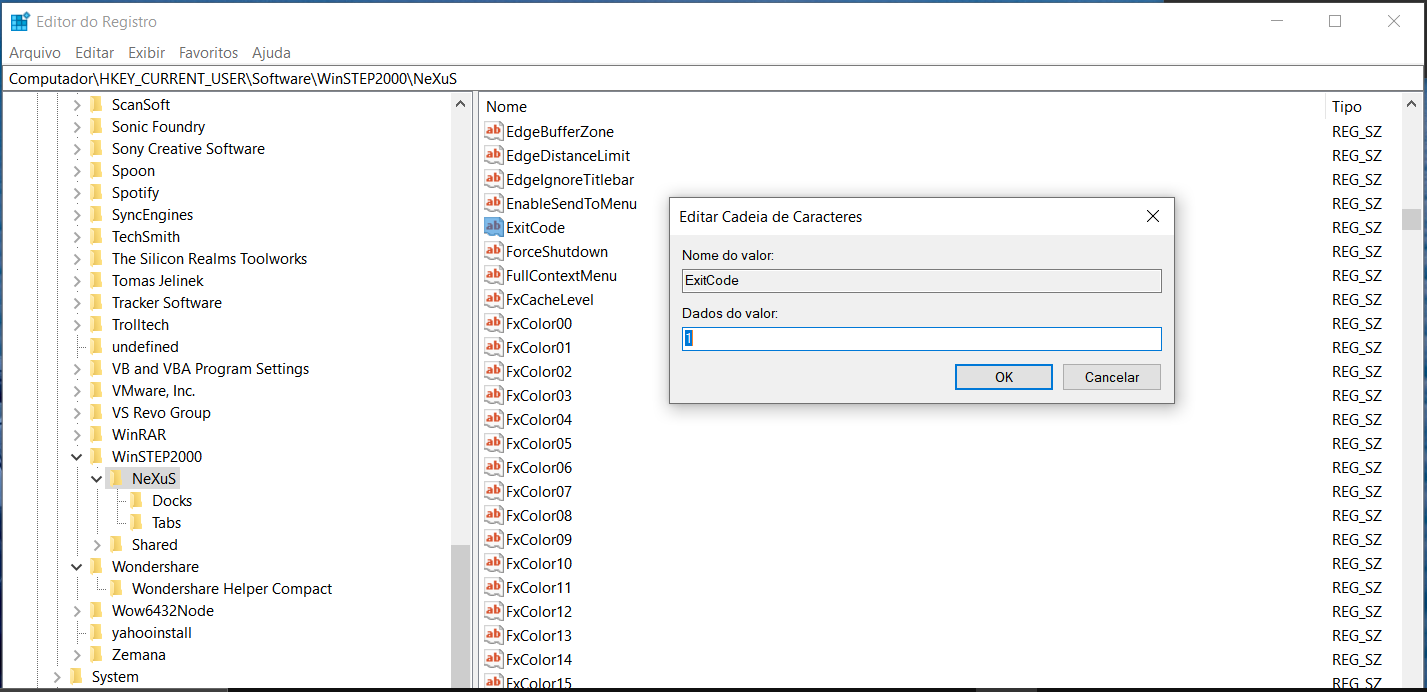Click the string value icon beside EdgeBufferZone
The width and height of the screenshot is (1427, 692).
click(x=493, y=131)
